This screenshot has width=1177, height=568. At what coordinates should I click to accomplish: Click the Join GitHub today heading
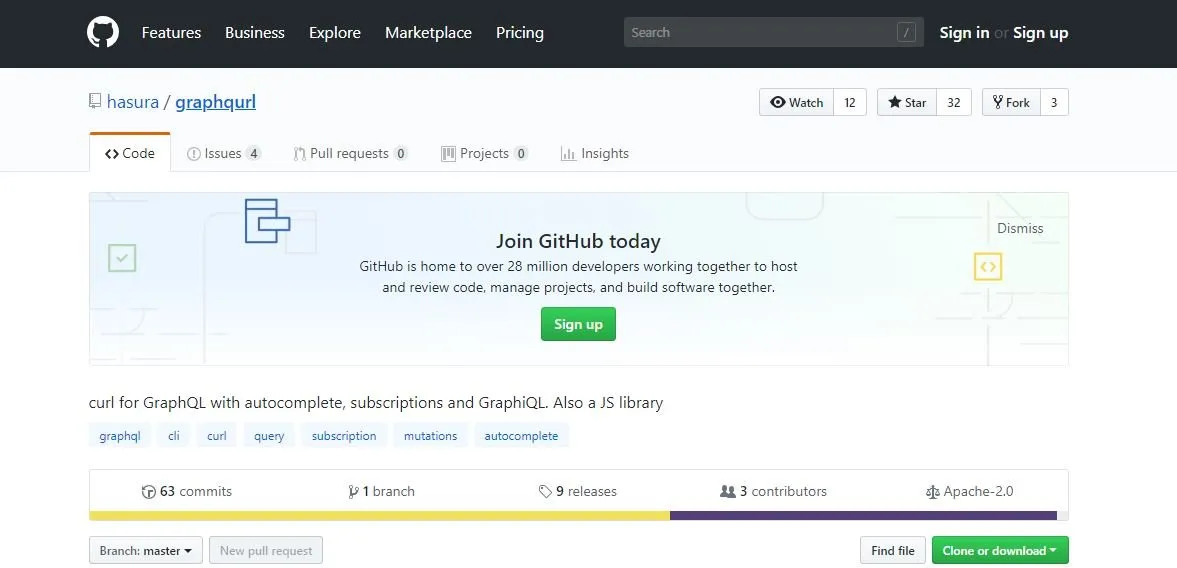click(x=578, y=241)
